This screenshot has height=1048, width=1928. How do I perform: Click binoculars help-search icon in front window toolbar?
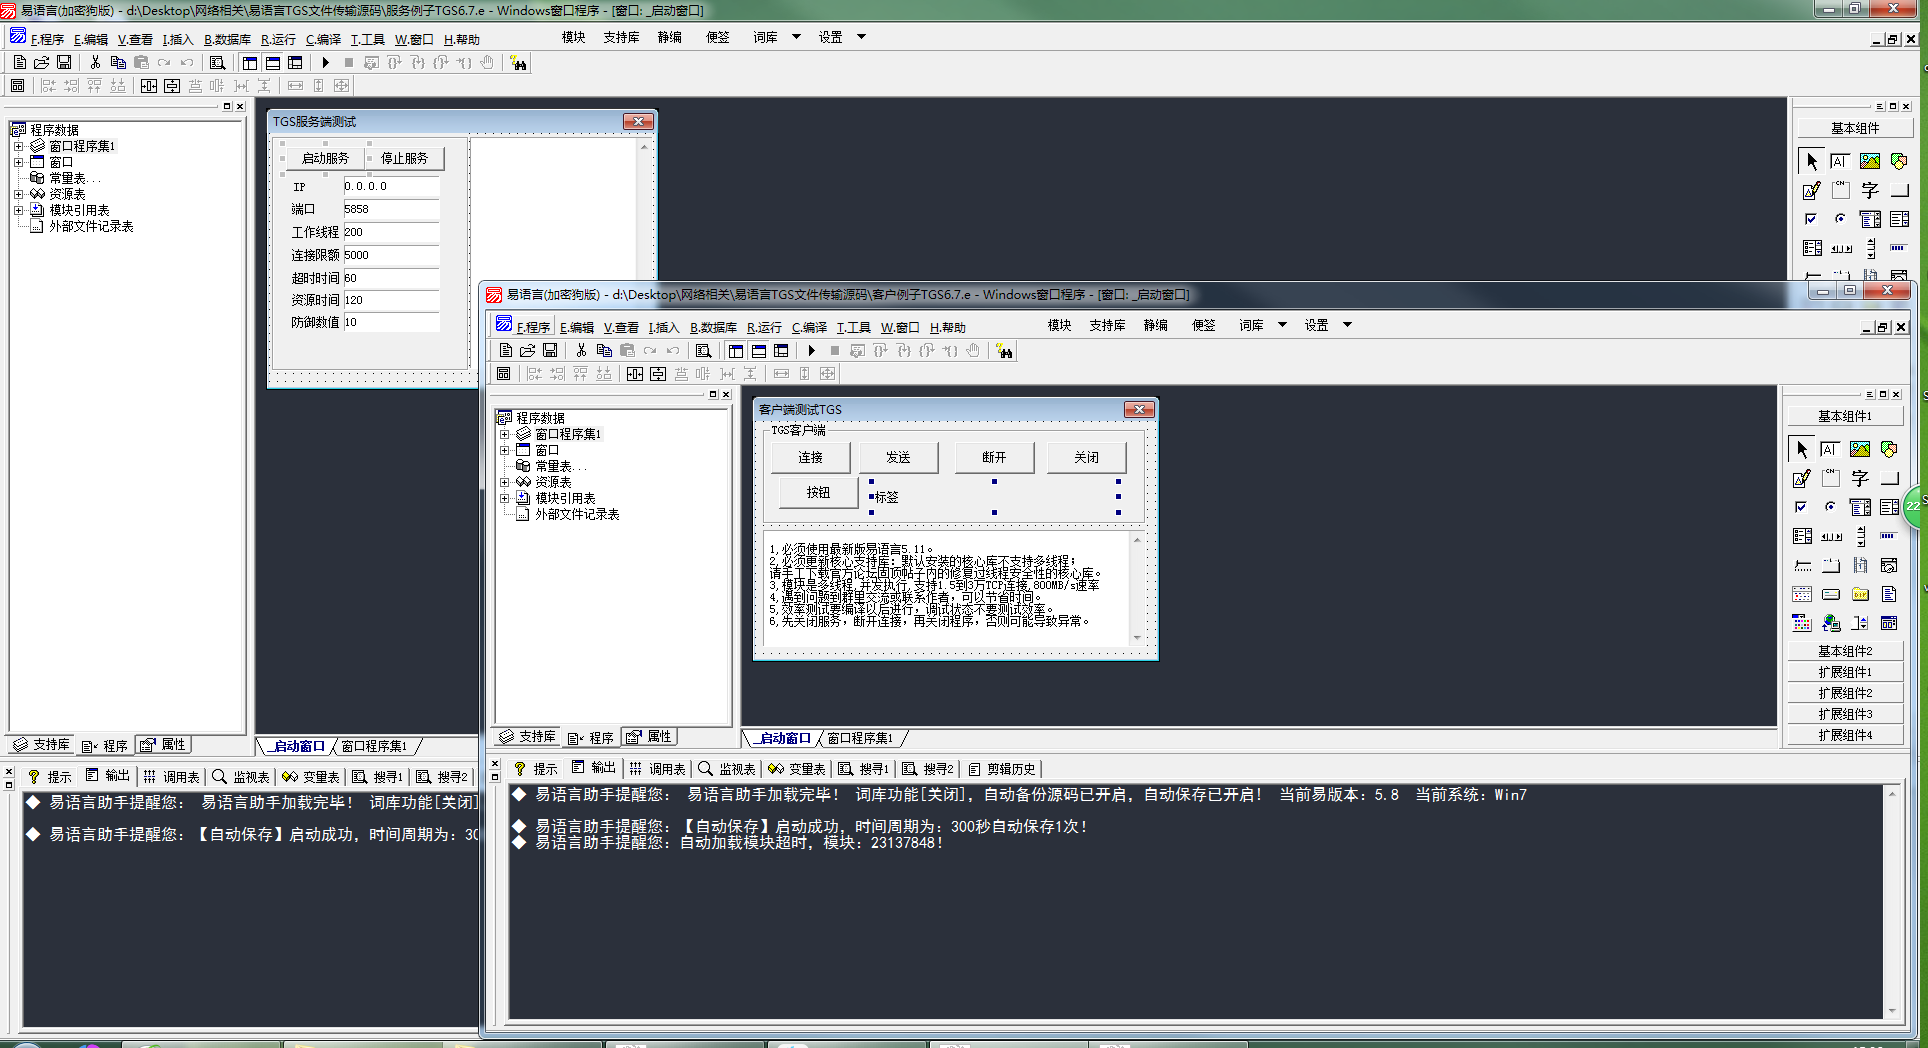[1004, 351]
